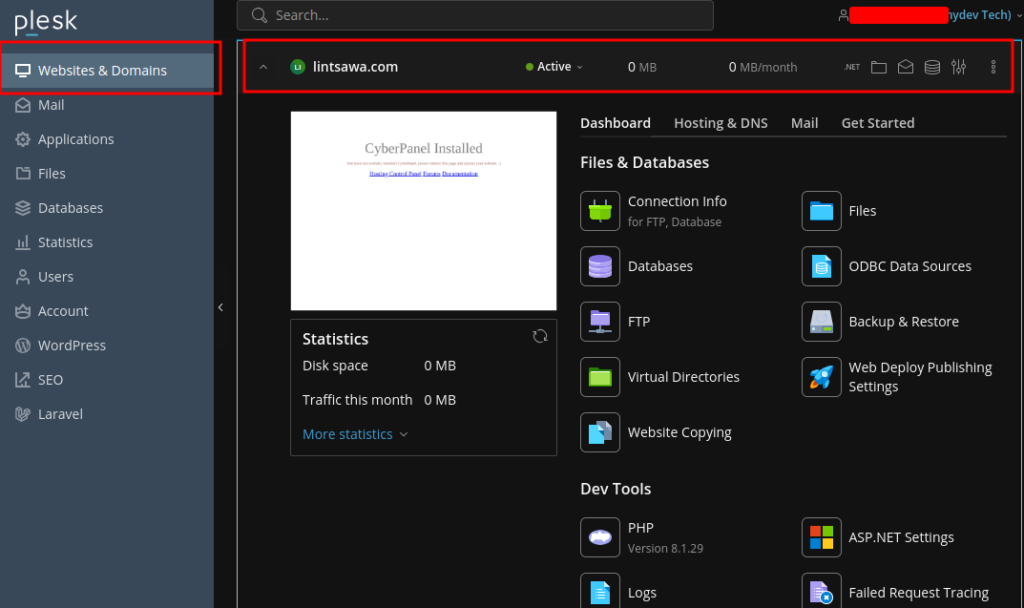
Task: Switch to the Dashboard tab
Action: point(615,123)
